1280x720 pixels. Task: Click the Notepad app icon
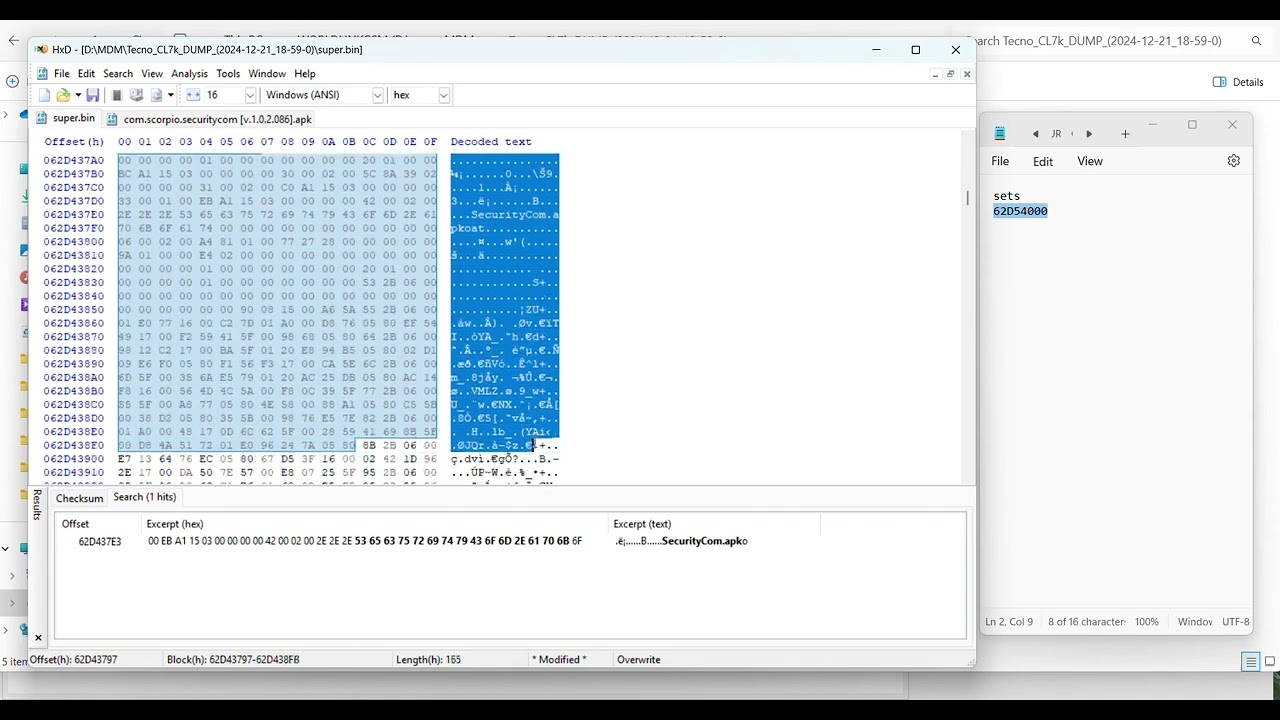point(999,133)
